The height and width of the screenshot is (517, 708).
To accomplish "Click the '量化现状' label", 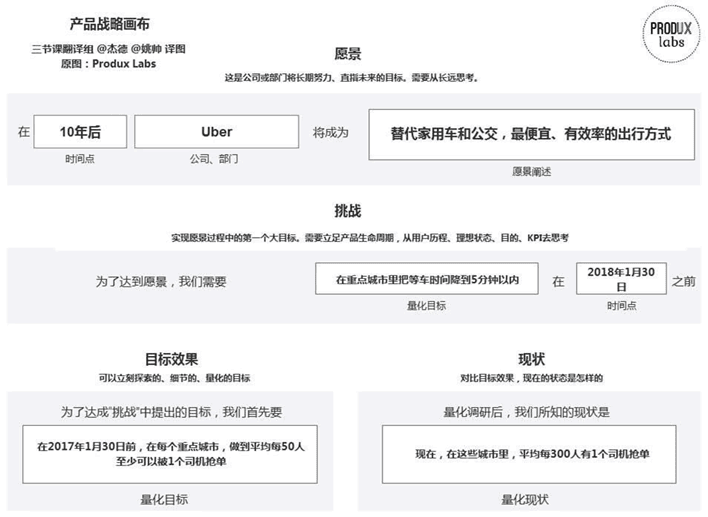I will (525, 499).
